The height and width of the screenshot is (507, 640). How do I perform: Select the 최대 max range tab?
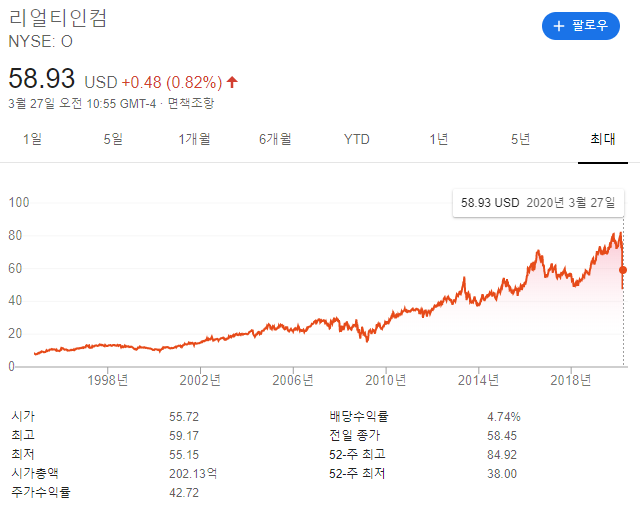603,139
